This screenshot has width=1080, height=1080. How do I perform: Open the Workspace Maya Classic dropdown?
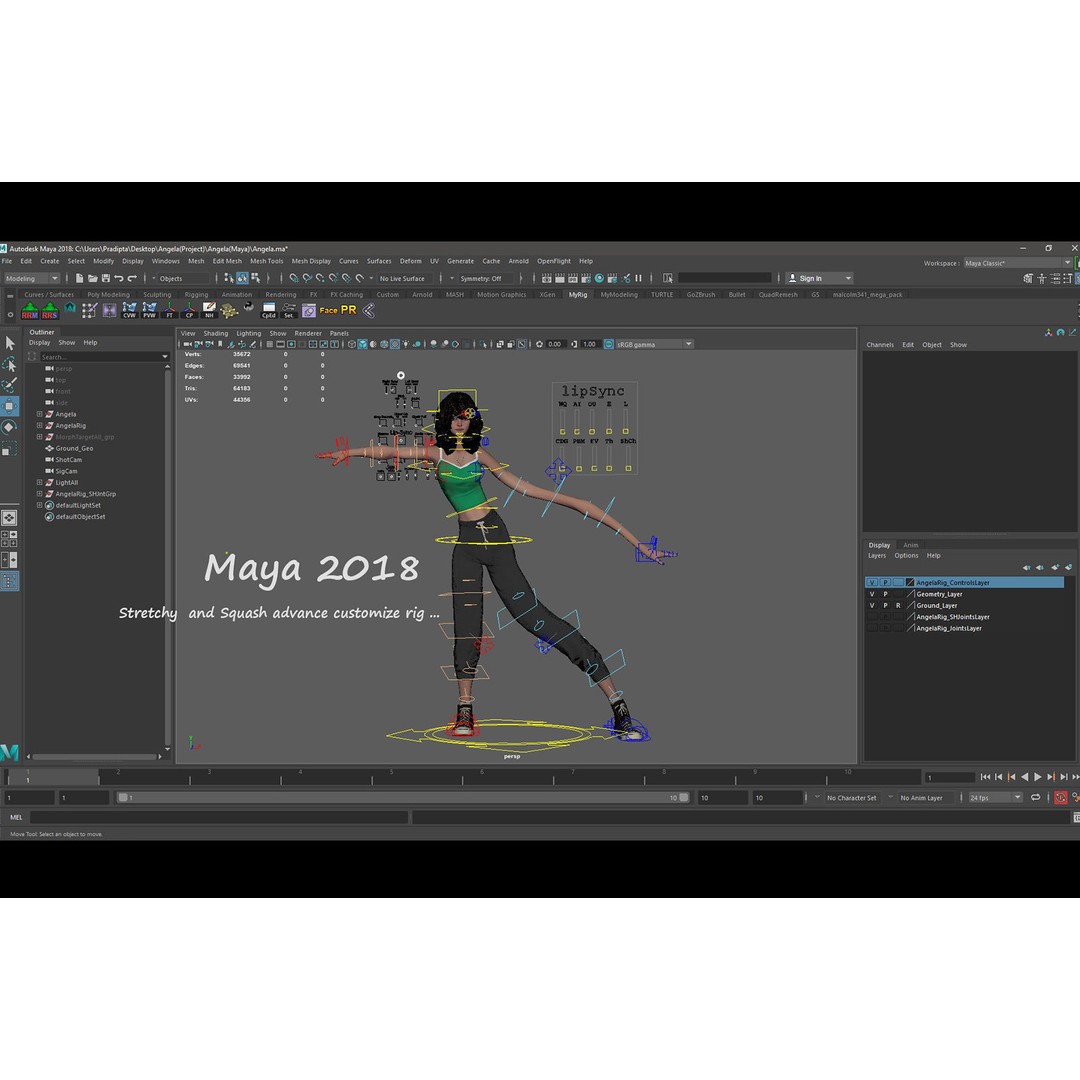pos(1017,263)
